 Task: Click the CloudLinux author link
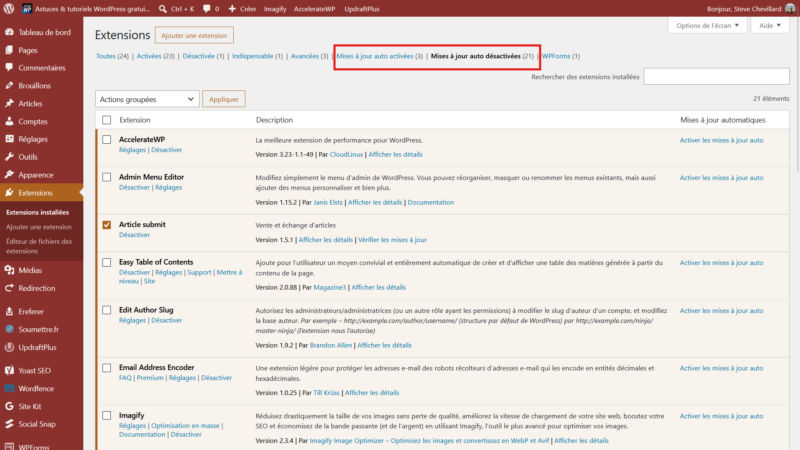[x=346, y=154]
